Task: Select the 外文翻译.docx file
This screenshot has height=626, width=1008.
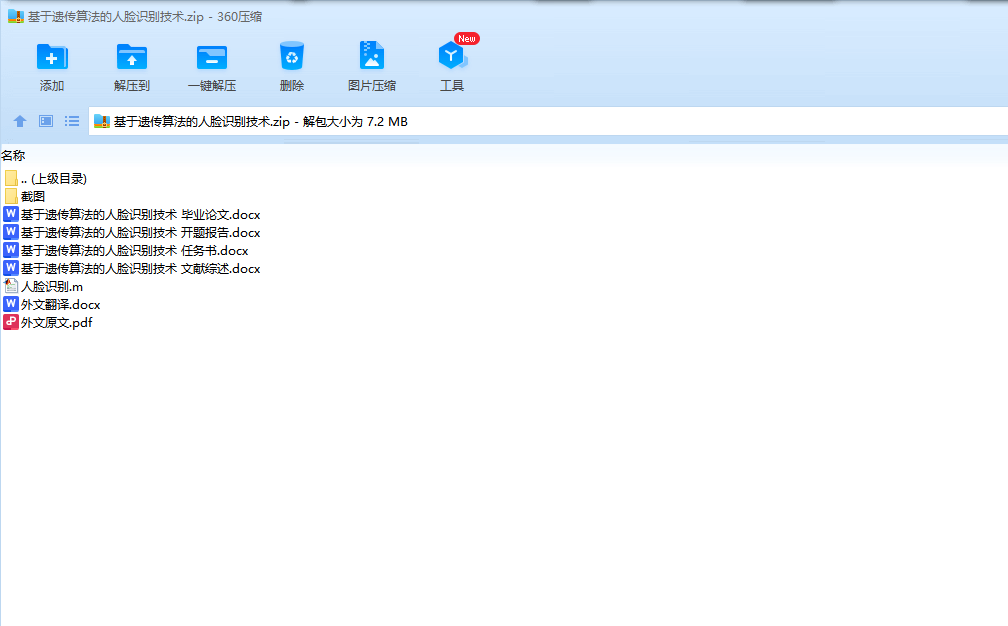Action: pyautogui.click(x=52, y=305)
